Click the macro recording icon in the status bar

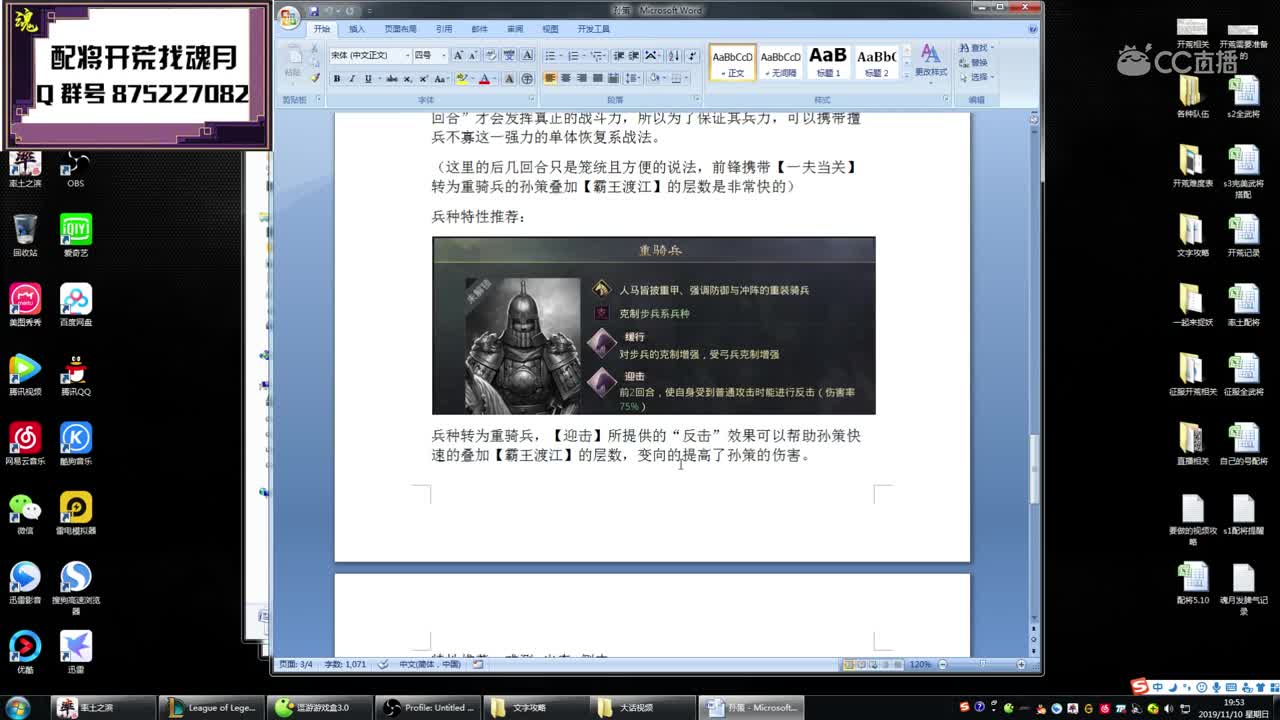point(478,664)
